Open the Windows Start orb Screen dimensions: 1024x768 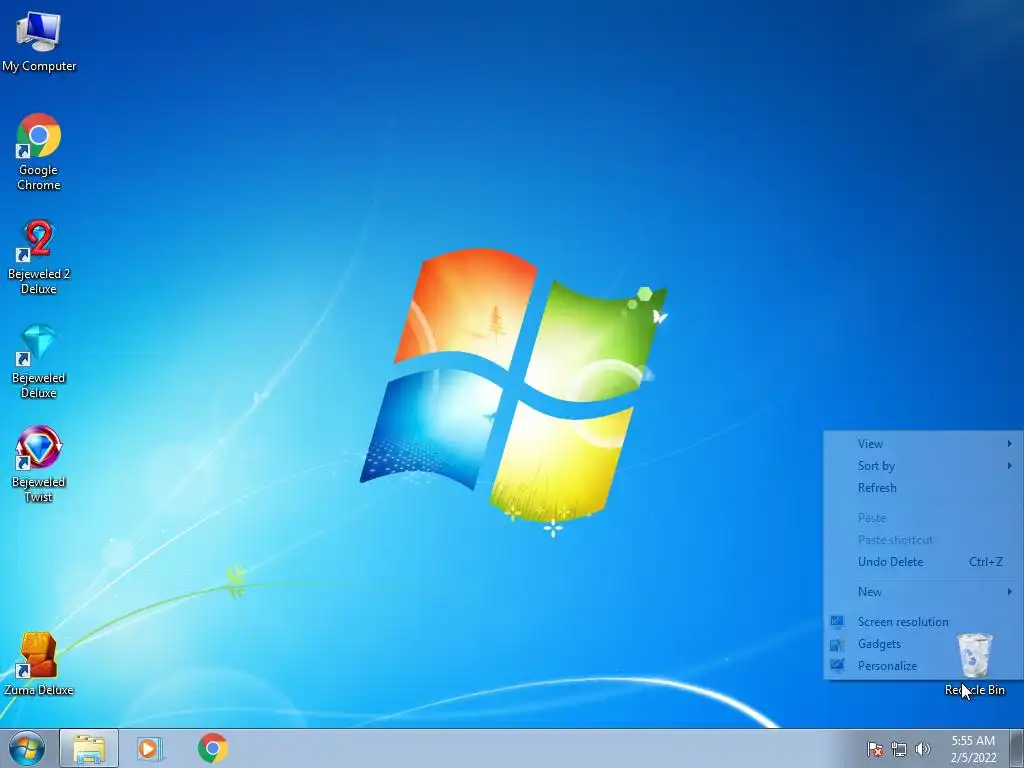(27, 748)
